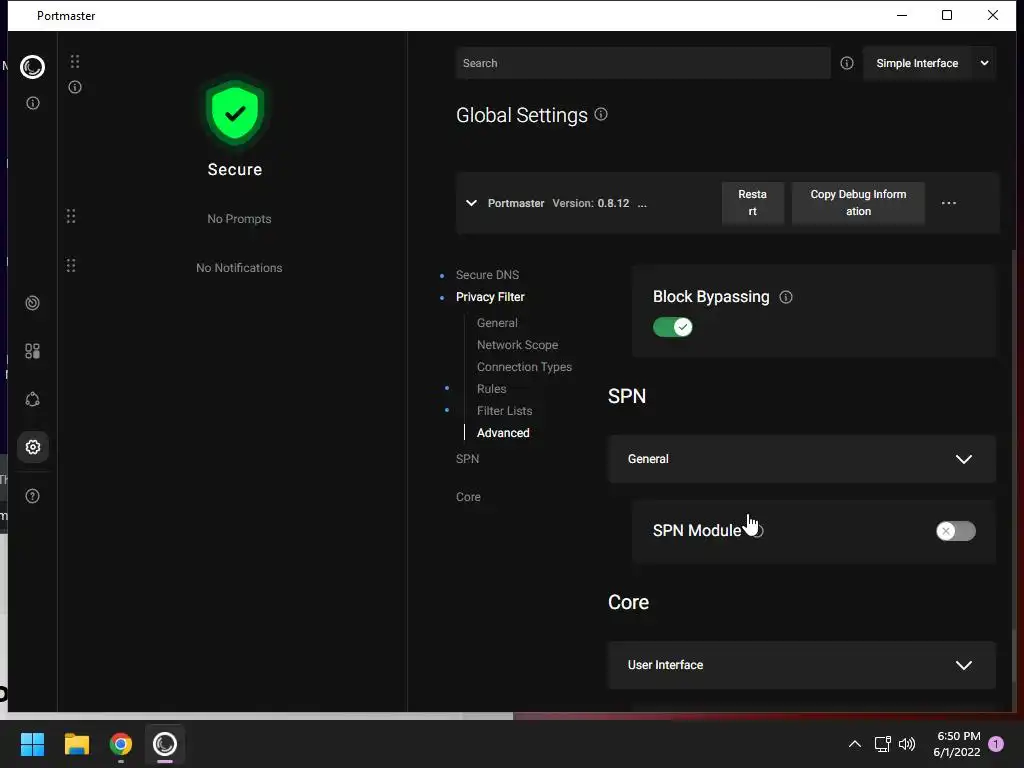Go to the Filter Lists subsection
Viewport: 1024px width, 768px height.
click(x=504, y=411)
